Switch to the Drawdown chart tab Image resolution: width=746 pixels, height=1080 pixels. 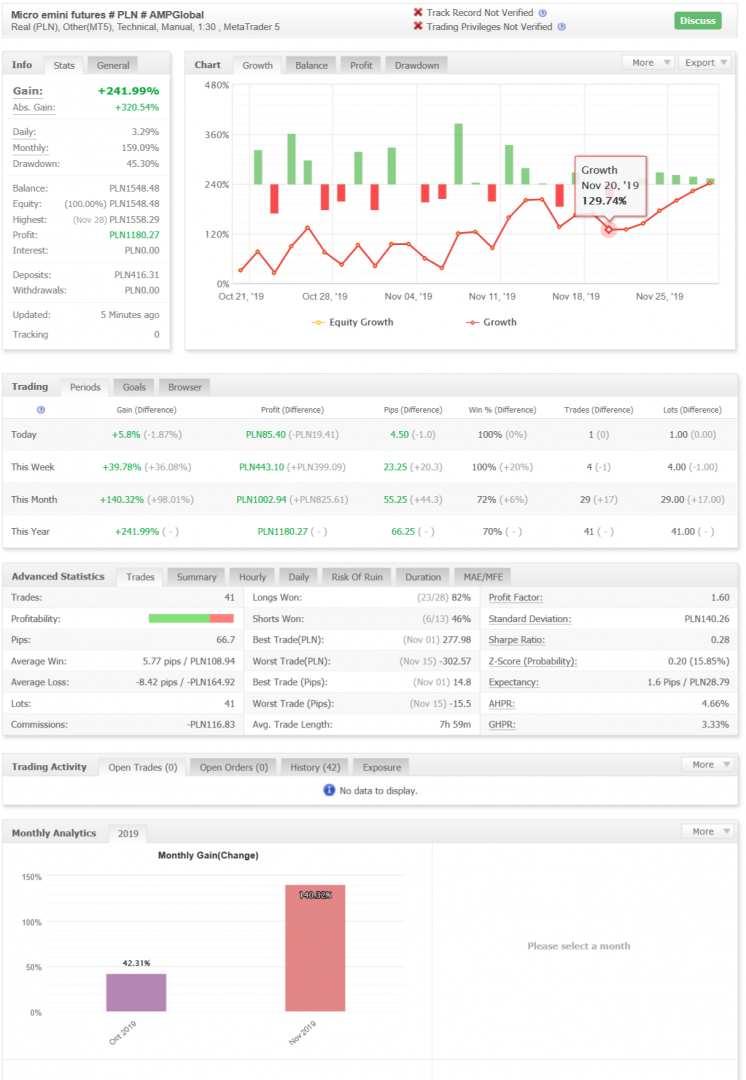point(416,65)
